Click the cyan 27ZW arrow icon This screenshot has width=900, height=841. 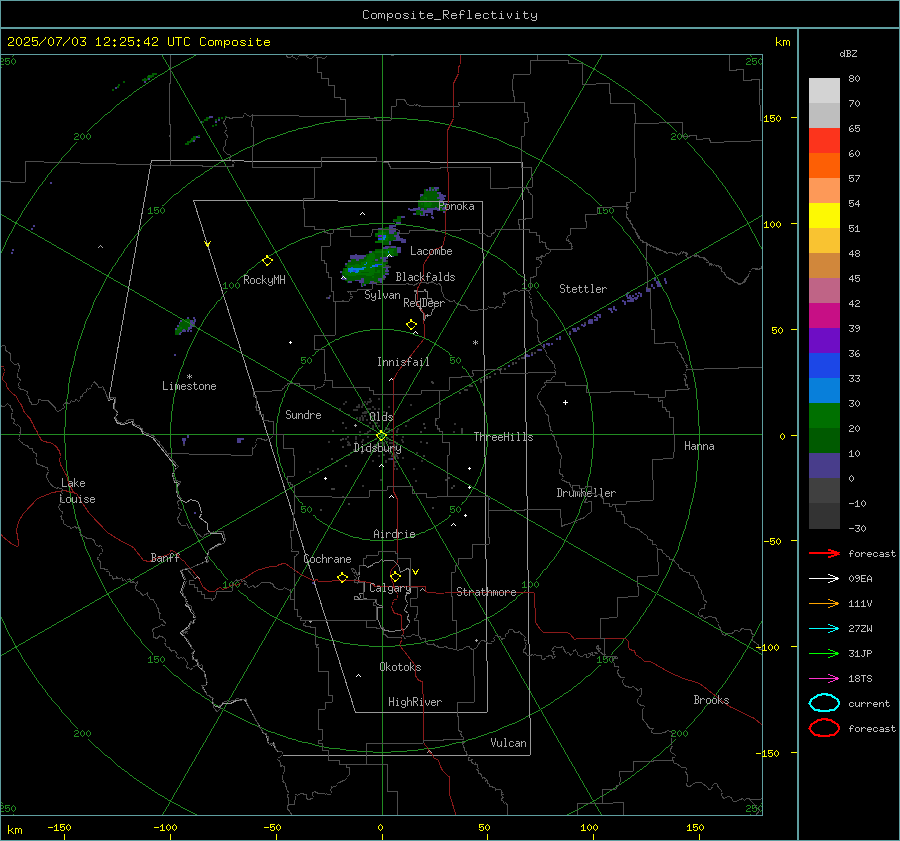824,629
